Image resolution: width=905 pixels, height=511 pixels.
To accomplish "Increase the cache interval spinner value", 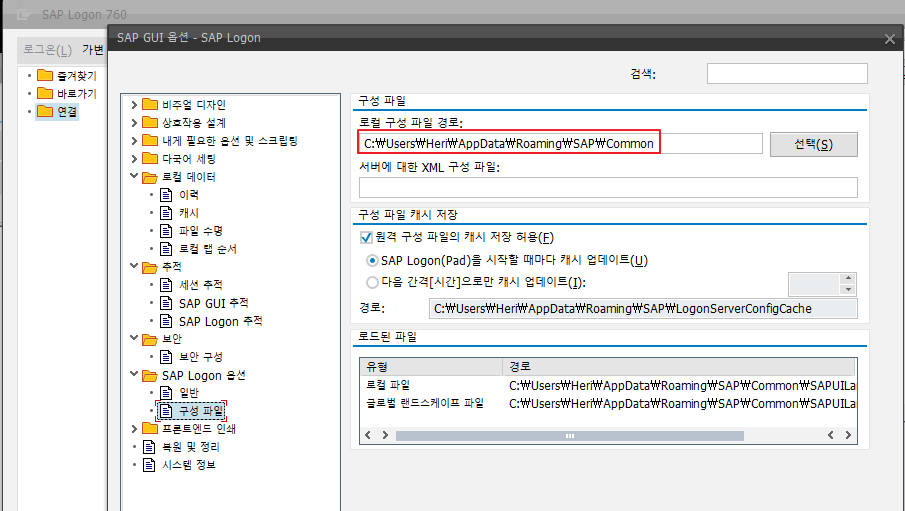I will [x=848, y=278].
